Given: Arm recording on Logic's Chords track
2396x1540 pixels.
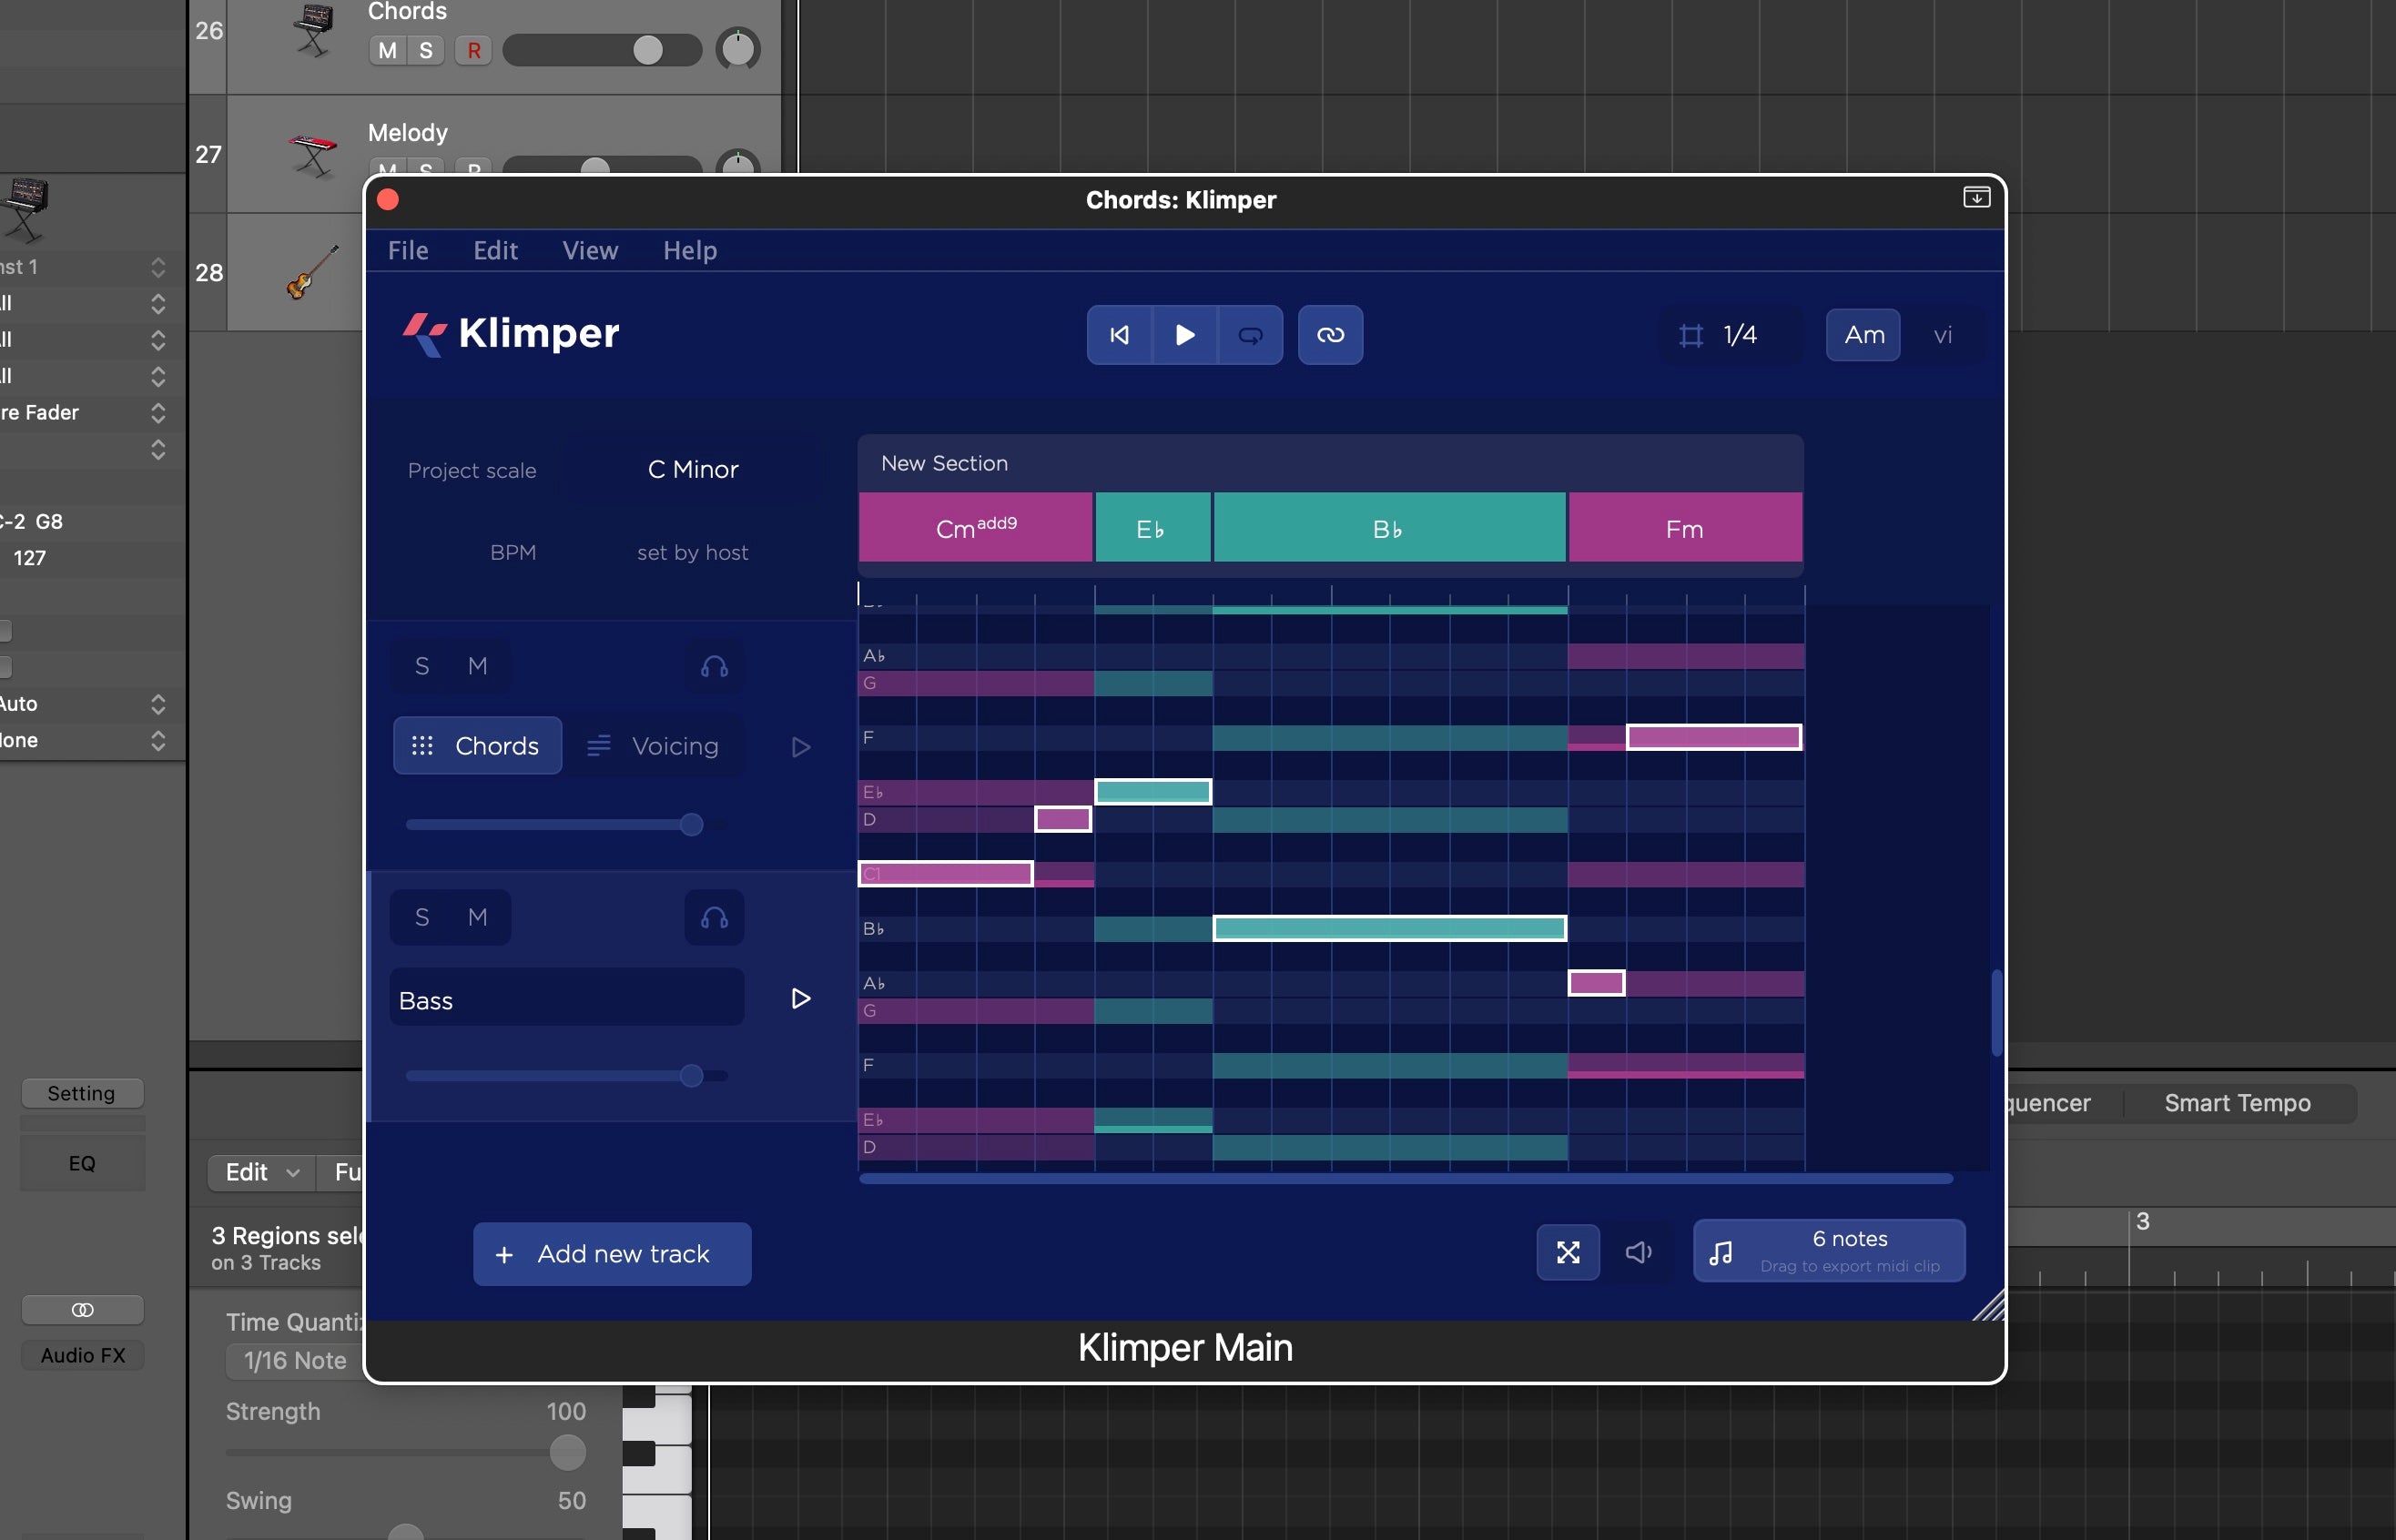Looking at the screenshot, I should [x=473, y=50].
